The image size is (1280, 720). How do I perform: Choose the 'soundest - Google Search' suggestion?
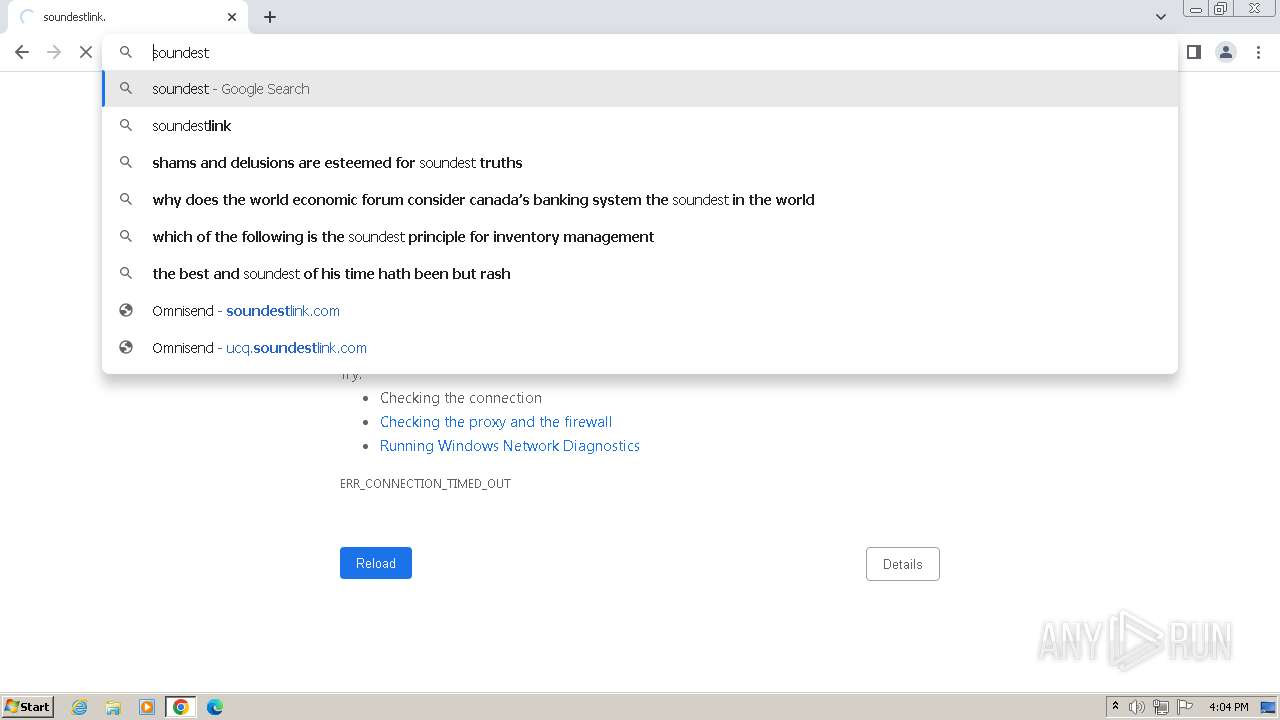(640, 88)
